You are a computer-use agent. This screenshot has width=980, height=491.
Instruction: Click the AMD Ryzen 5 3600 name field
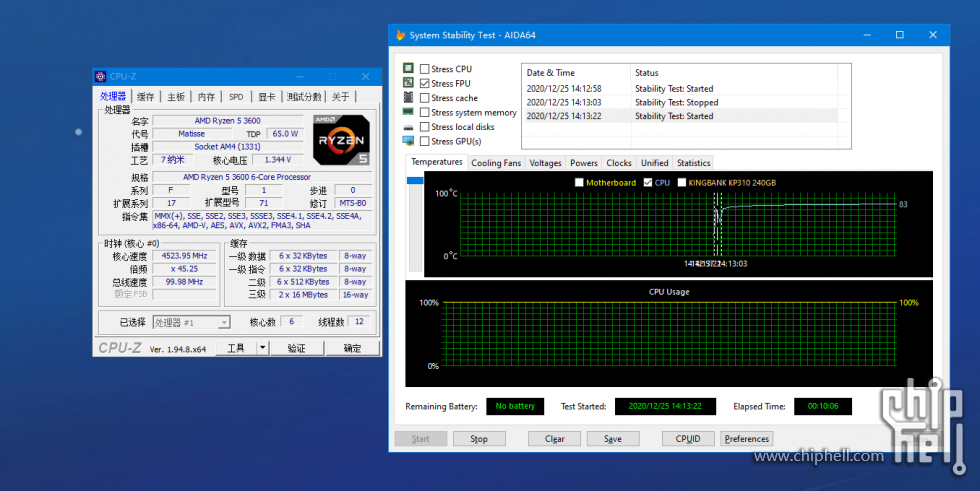coord(228,121)
